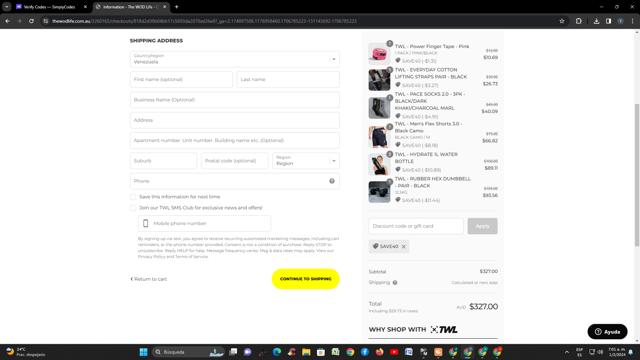Click the address bar URL
Screen dimensions: 640x360
(x=204, y=21)
